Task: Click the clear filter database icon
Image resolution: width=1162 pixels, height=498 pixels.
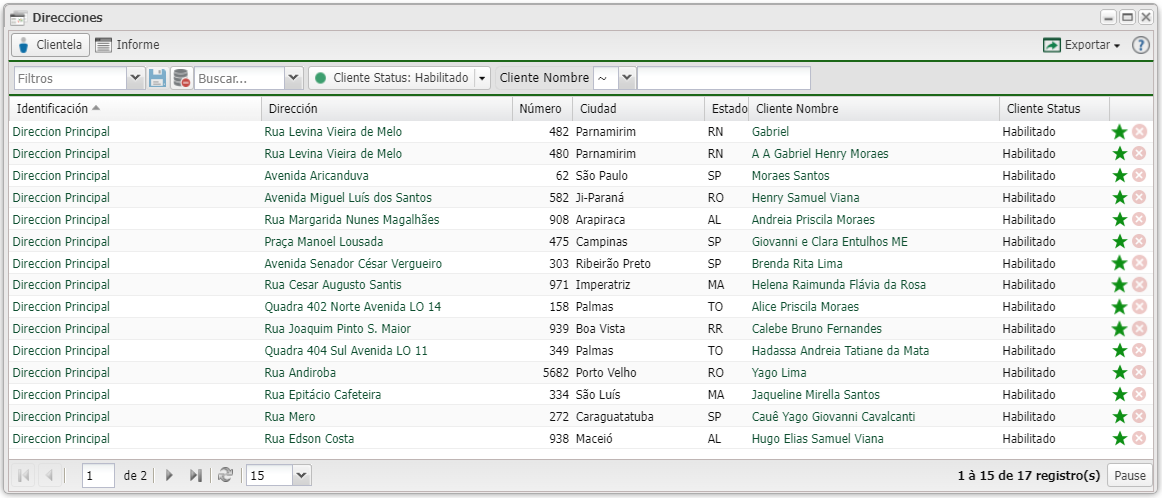Action: pyautogui.click(x=181, y=78)
